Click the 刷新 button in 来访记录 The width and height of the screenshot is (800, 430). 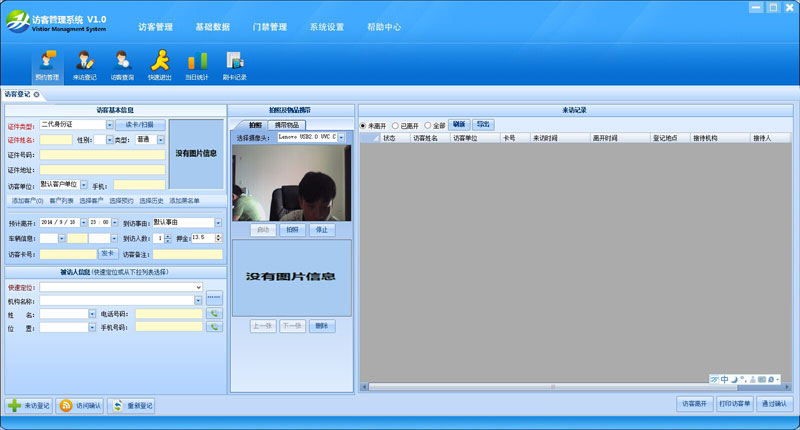pyautogui.click(x=459, y=124)
